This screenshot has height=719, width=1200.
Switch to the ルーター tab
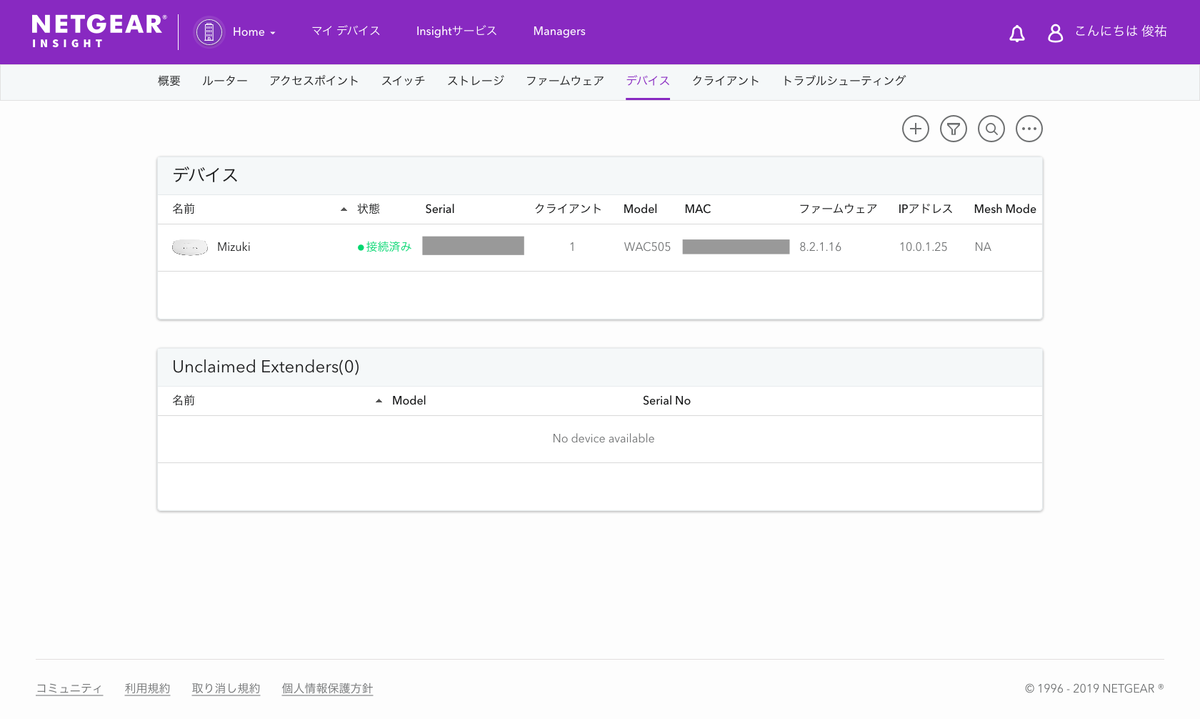click(x=225, y=81)
